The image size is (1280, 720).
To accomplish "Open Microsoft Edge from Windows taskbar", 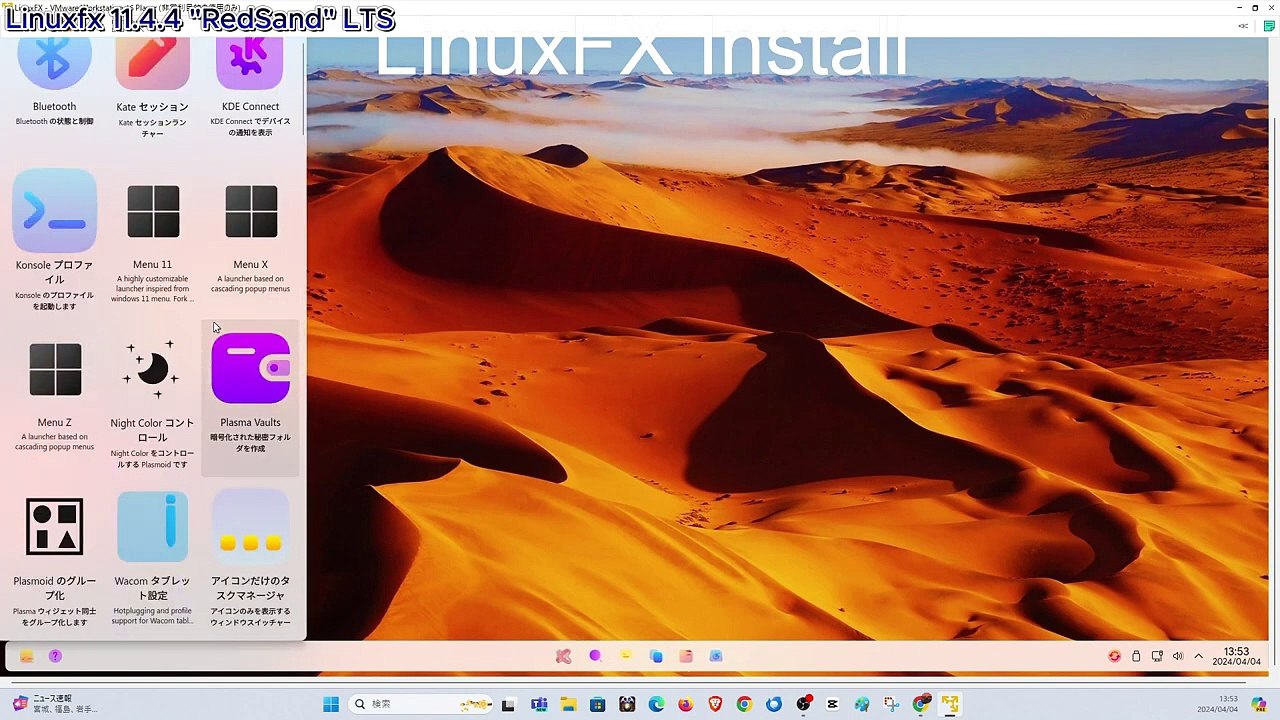I will click(656, 704).
